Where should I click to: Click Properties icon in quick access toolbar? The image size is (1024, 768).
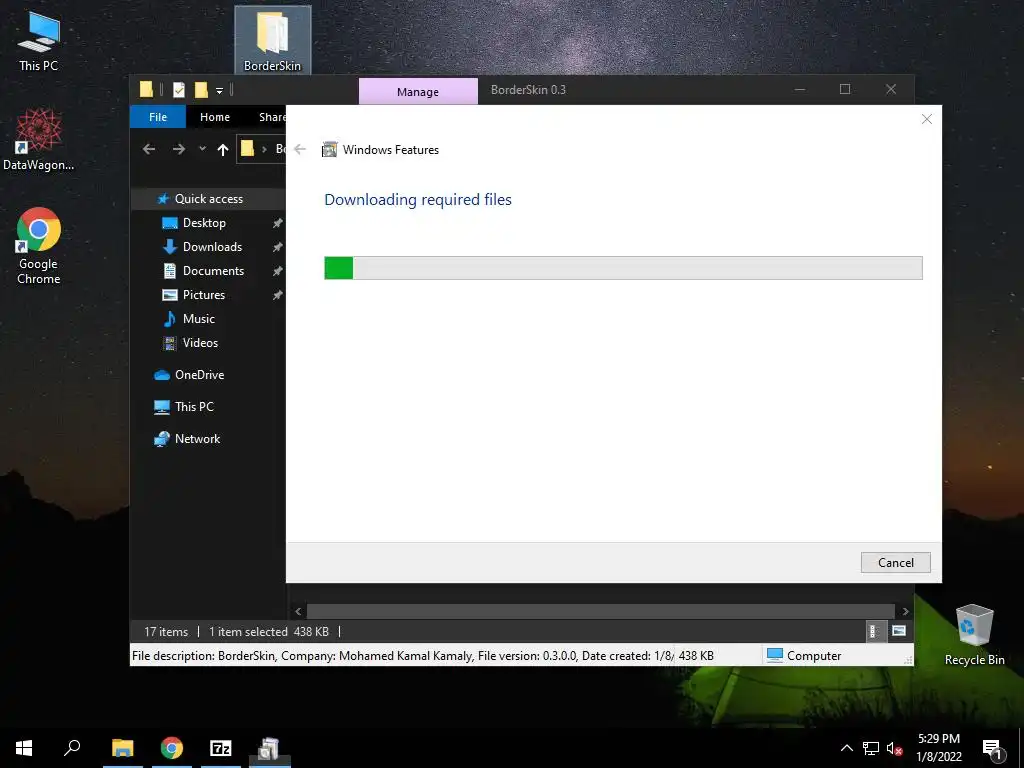coord(178,89)
